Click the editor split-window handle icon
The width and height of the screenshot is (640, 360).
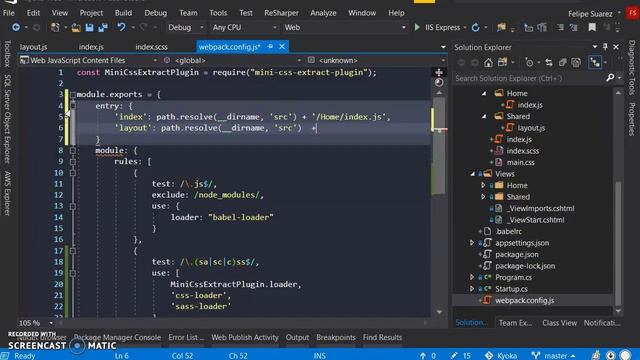[439, 72]
